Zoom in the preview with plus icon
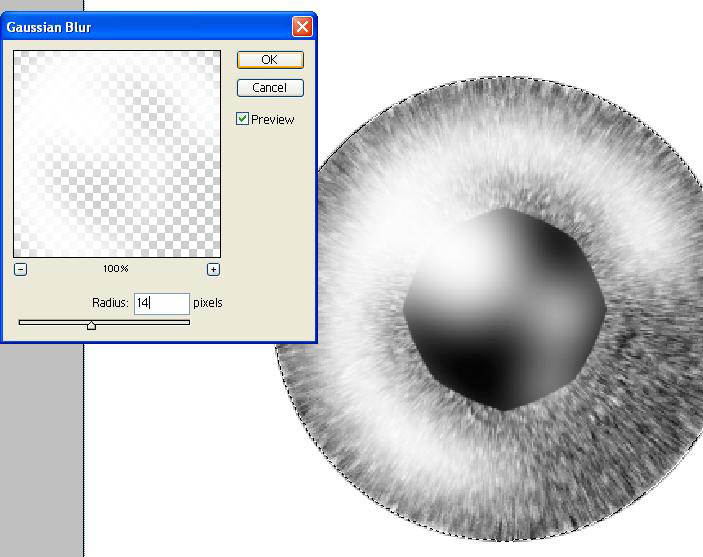703x557 pixels. (213, 269)
